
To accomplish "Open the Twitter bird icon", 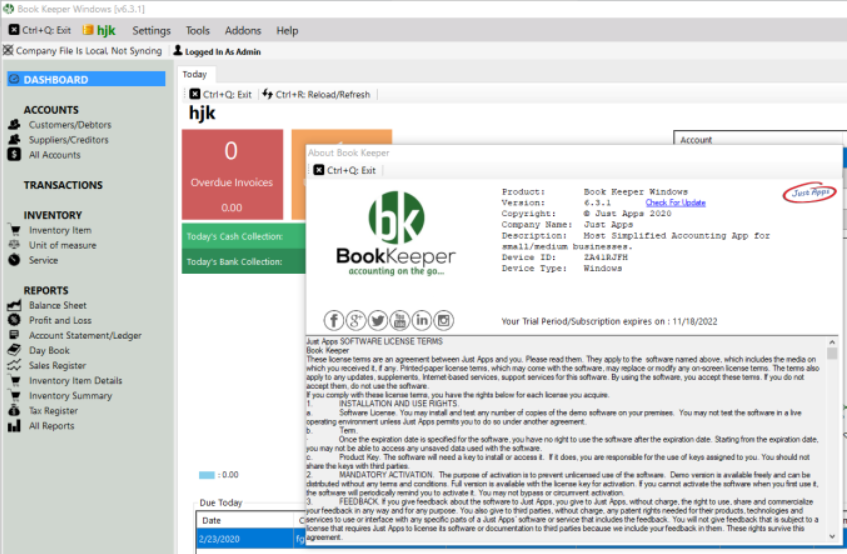I will pos(378,321).
